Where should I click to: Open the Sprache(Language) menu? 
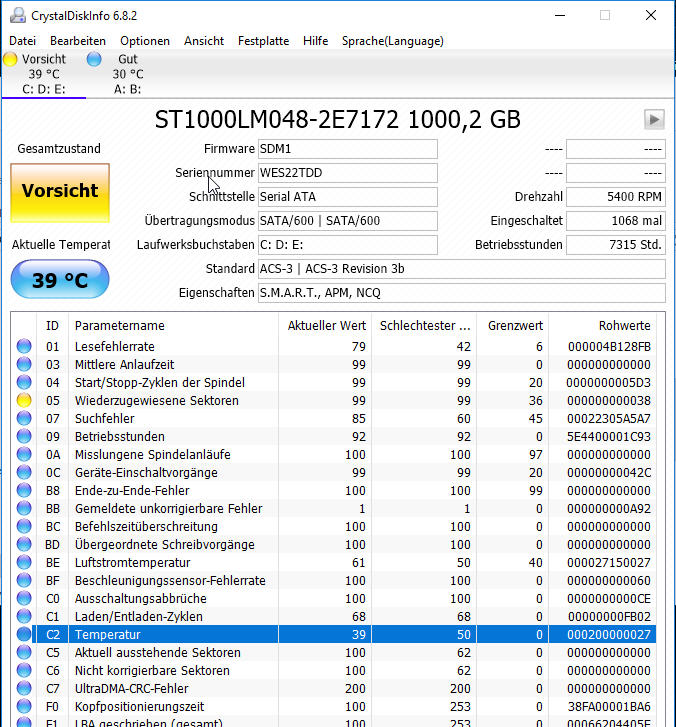click(x=392, y=41)
